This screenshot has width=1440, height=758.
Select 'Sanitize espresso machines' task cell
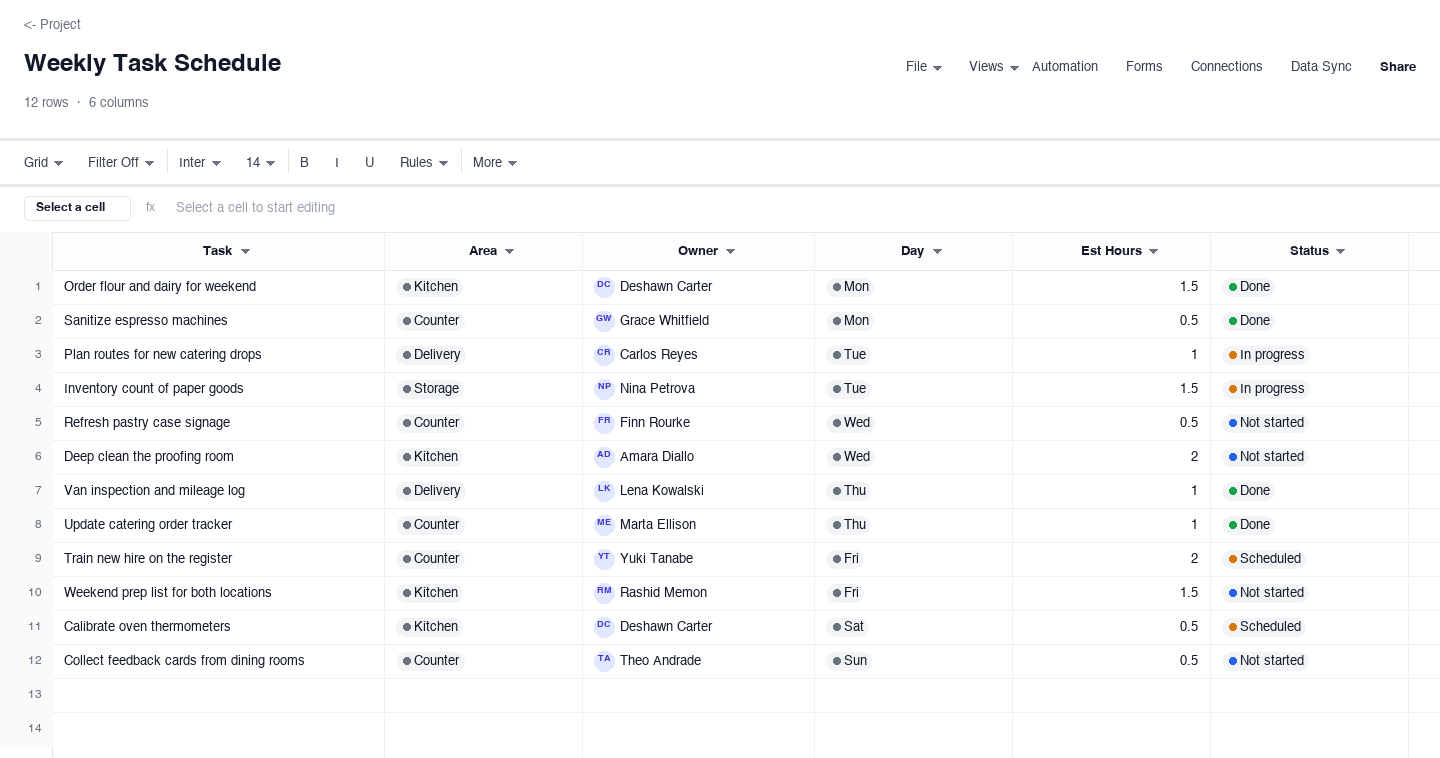pyautogui.click(x=218, y=320)
